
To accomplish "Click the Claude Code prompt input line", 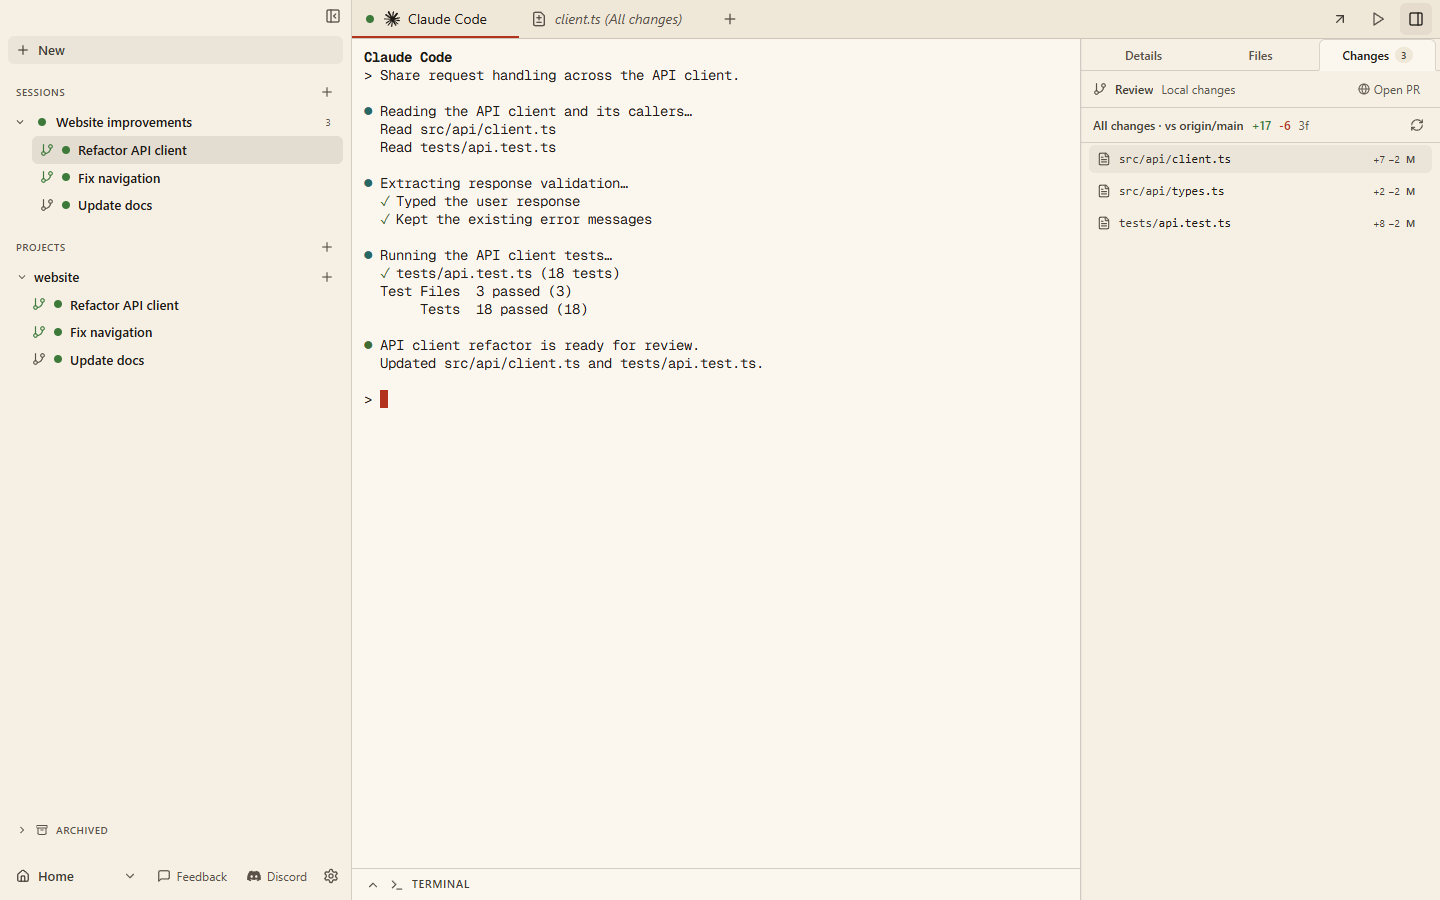I will tap(716, 399).
